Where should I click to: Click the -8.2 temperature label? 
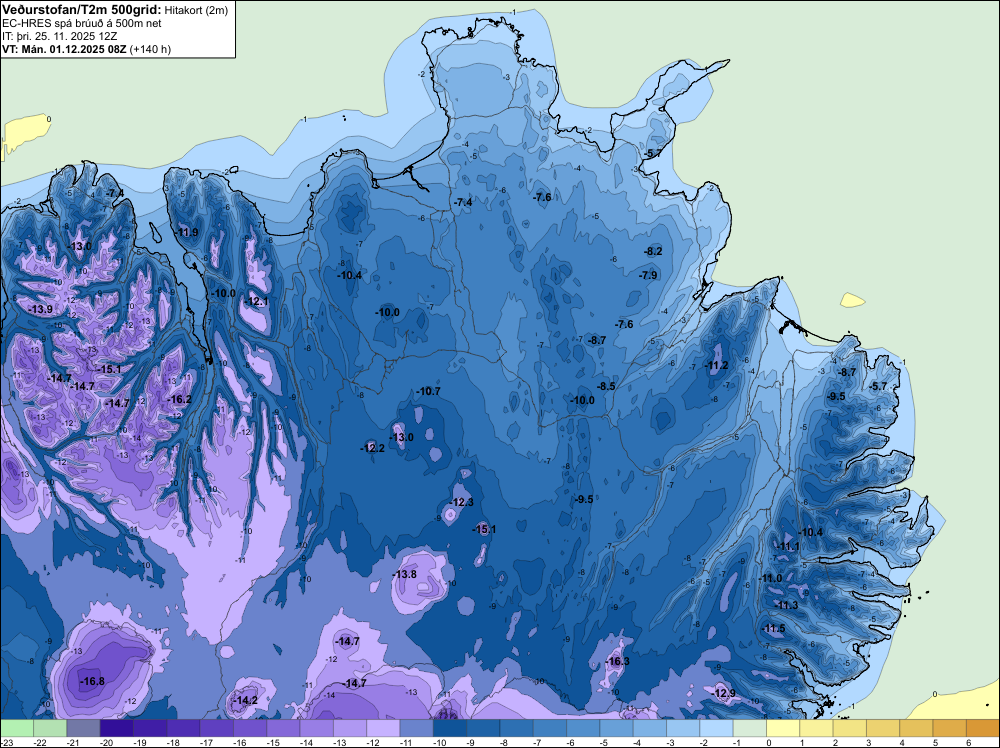(x=653, y=251)
